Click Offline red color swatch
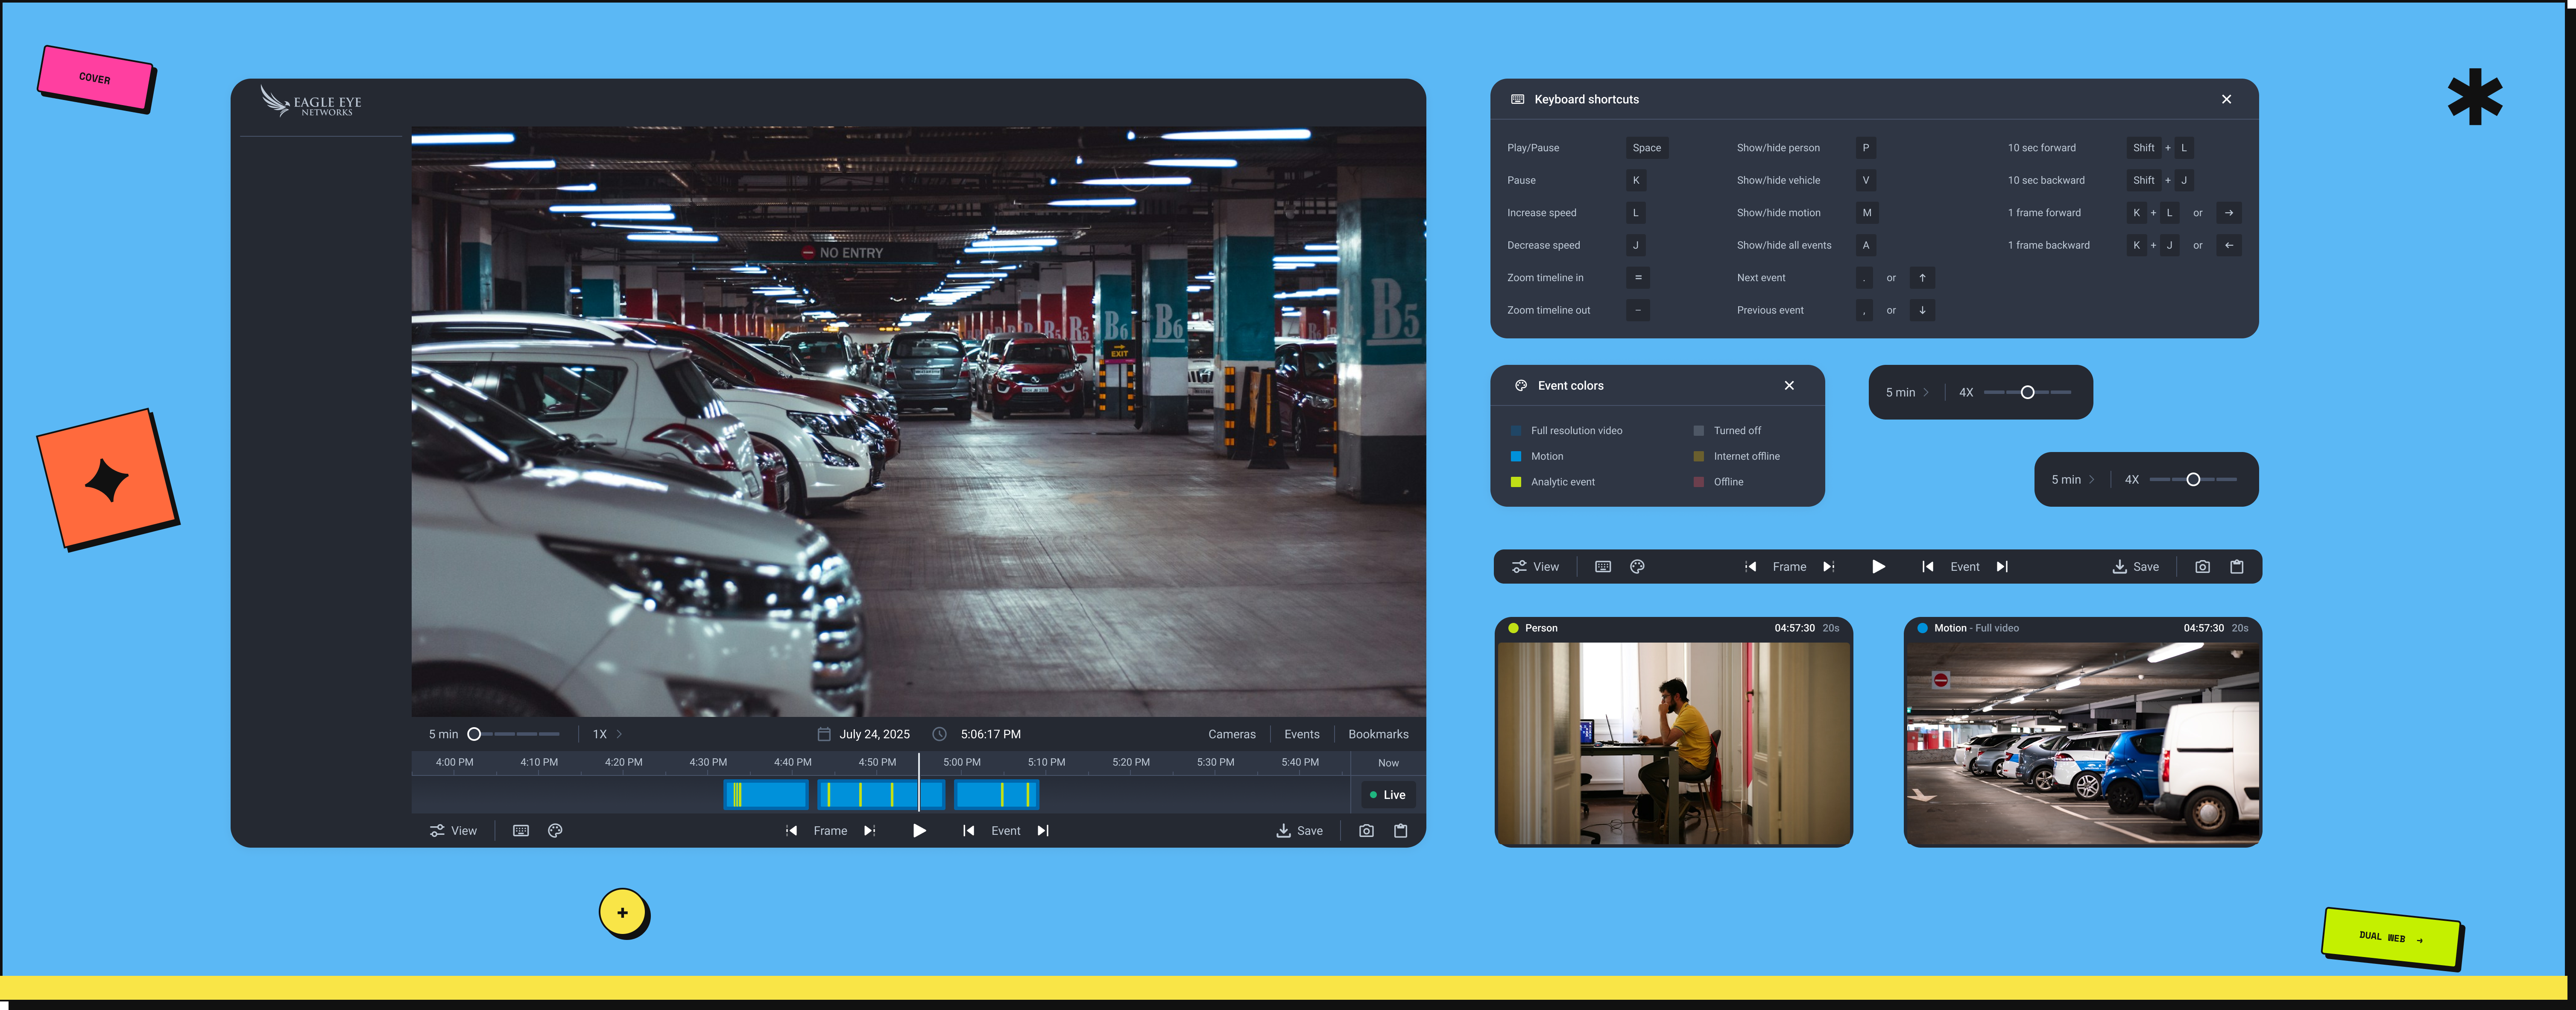 pyautogui.click(x=1698, y=482)
